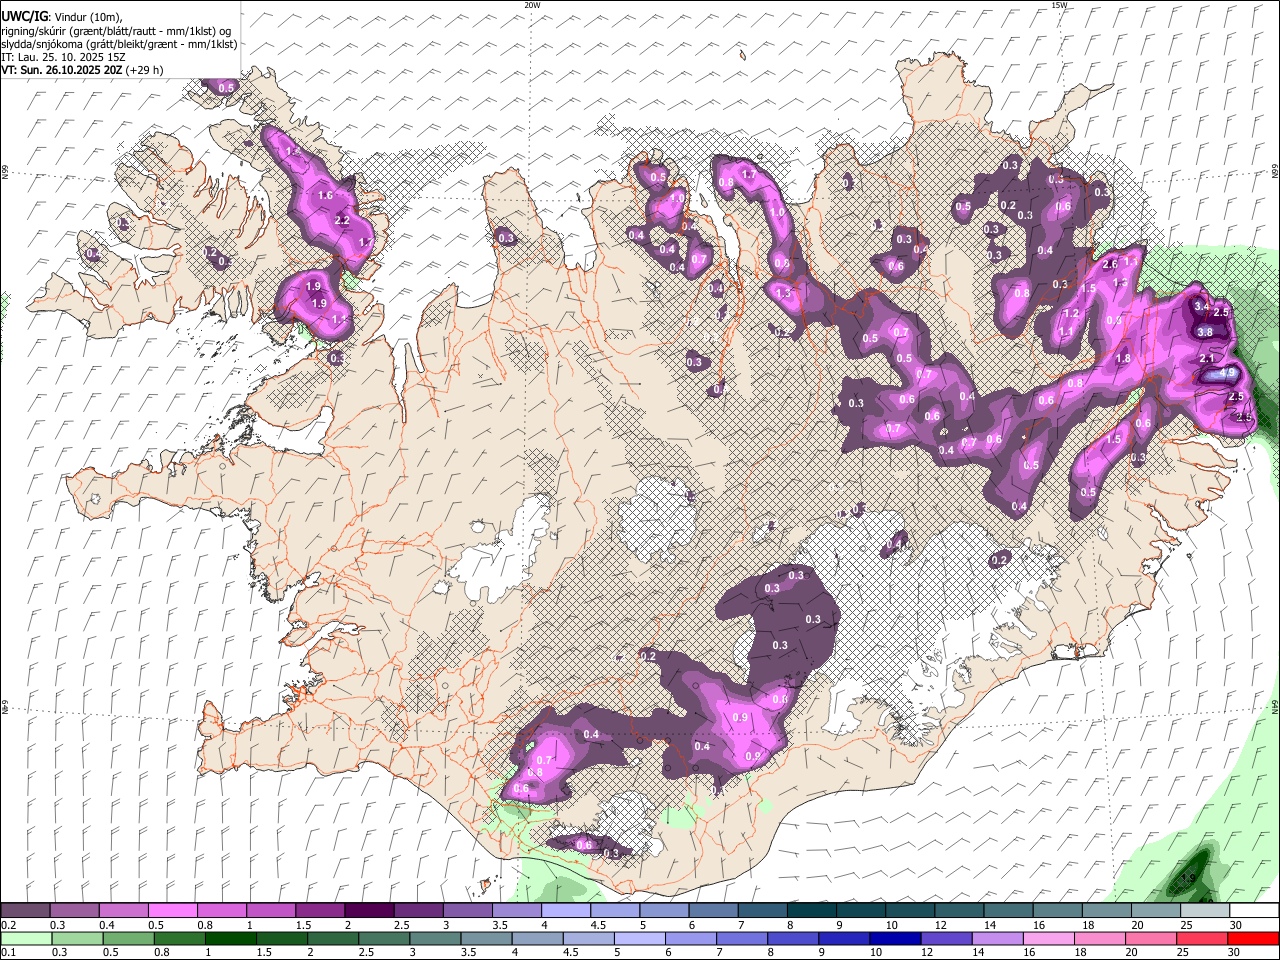This screenshot has width=1280, height=960.
Task: Select the lavender 5 rain legend swatch
Action: pos(640,939)
